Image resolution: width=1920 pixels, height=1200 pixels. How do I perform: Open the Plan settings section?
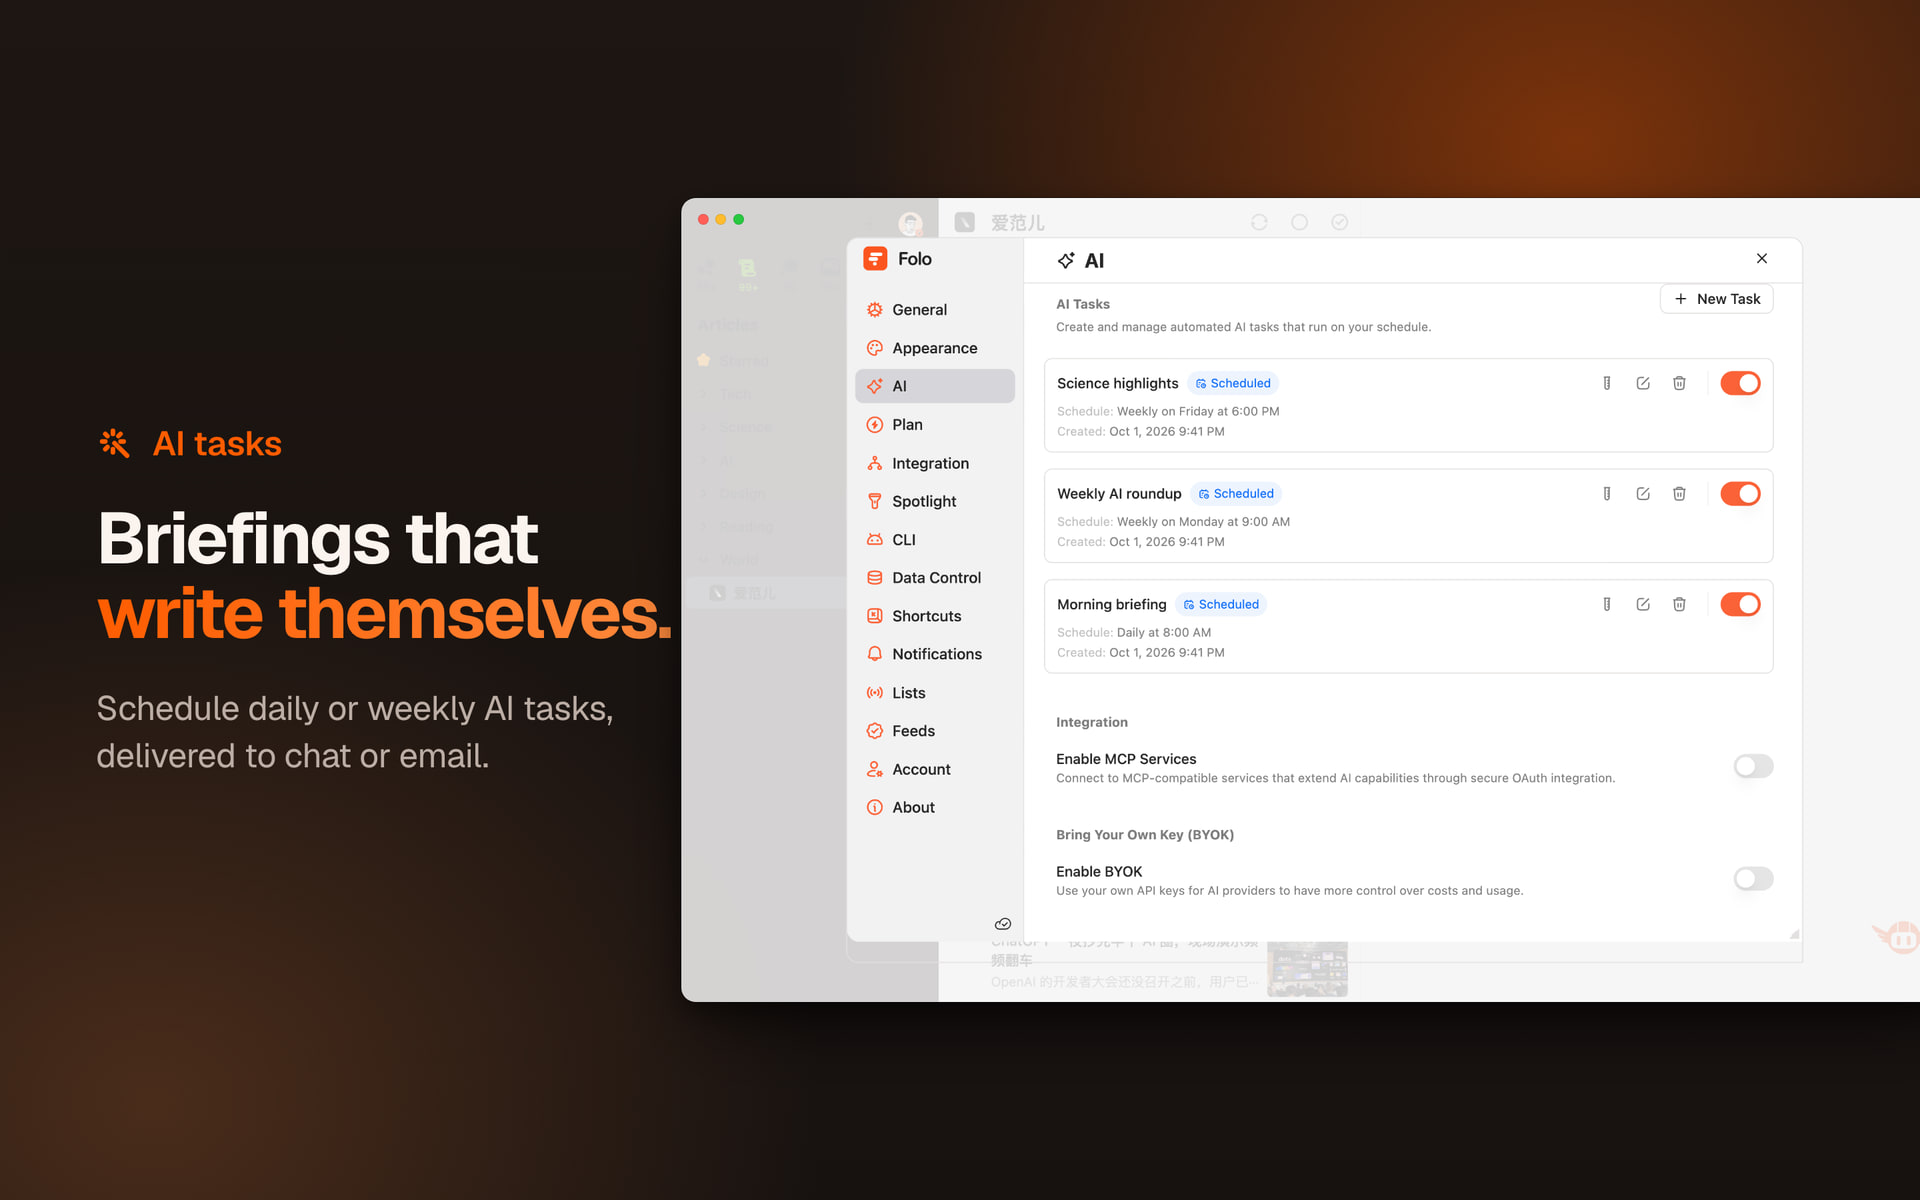tap(934, 424)
